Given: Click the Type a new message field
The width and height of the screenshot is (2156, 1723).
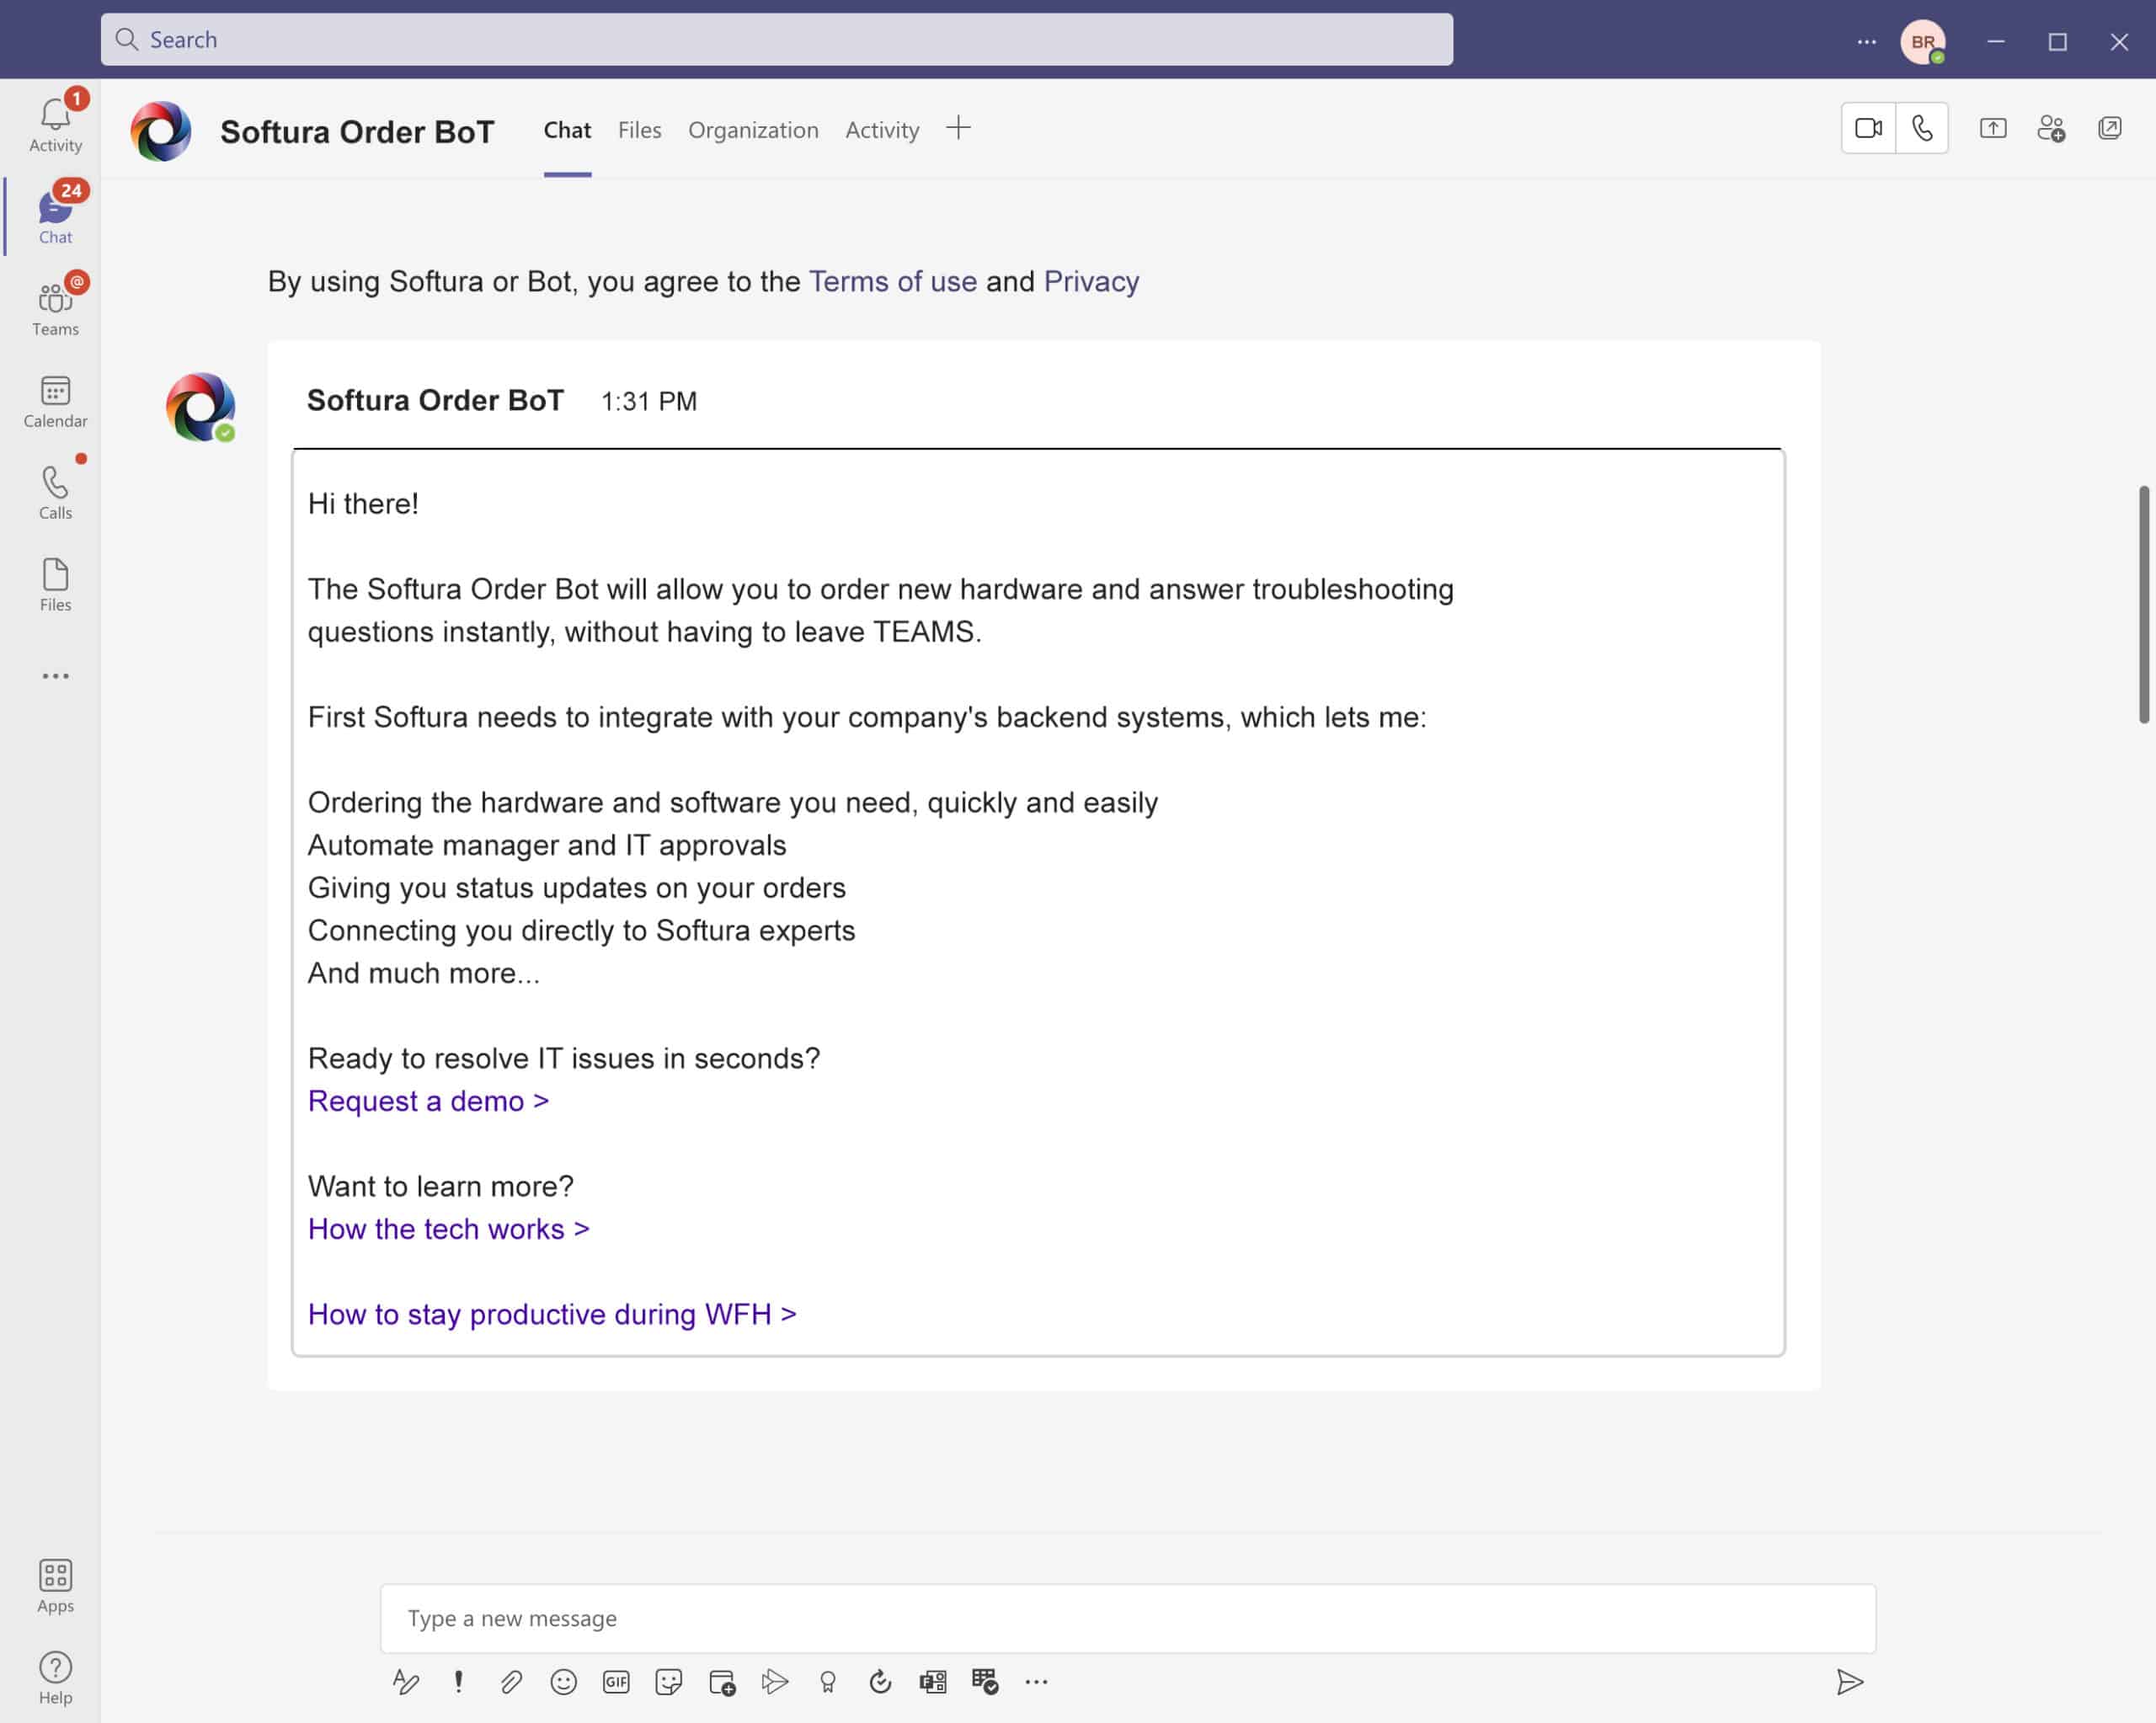Looking at the screenshot, I should [1127, 1618].
